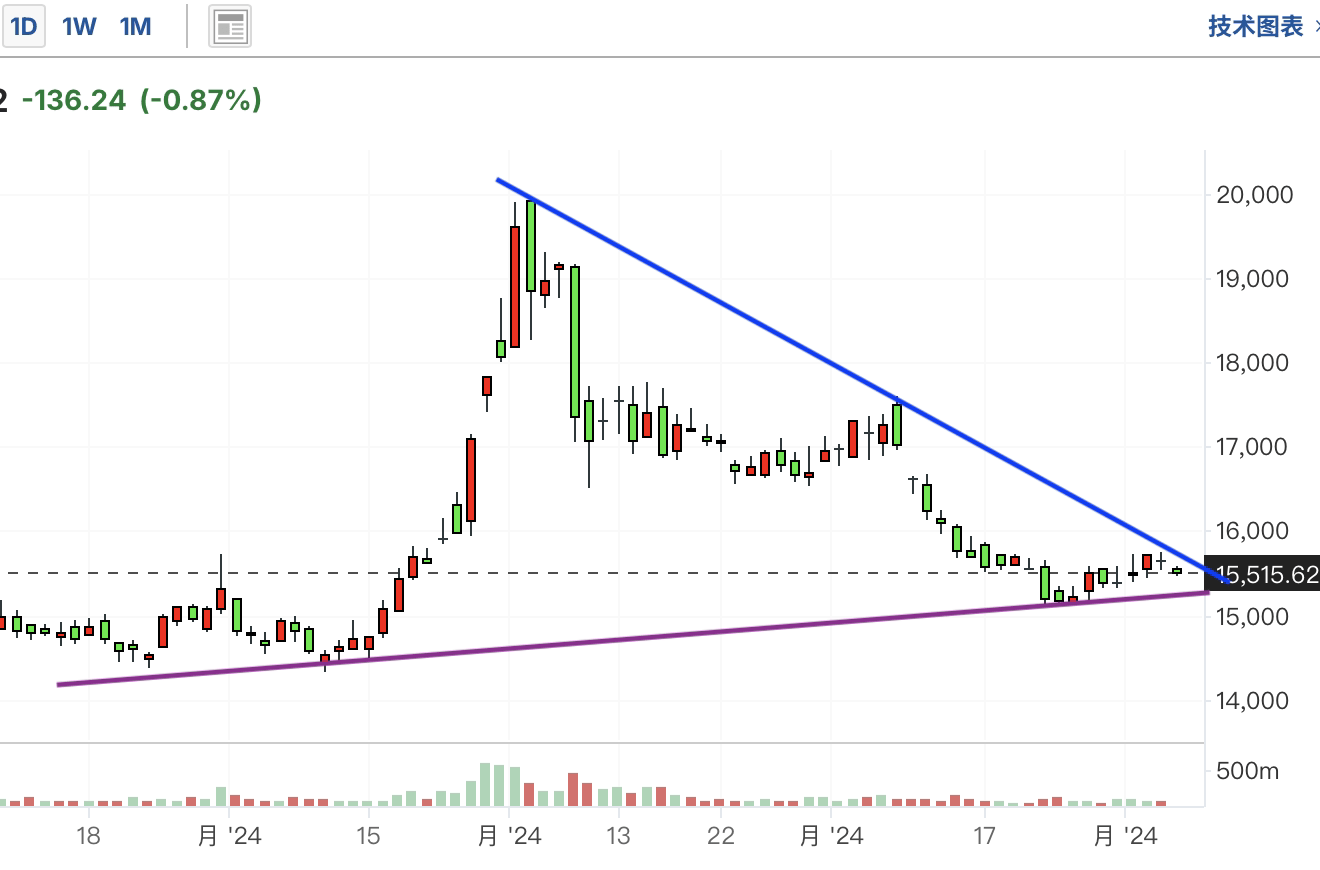
Task: Click the tallest green volume bar
Action: point(486,785)
